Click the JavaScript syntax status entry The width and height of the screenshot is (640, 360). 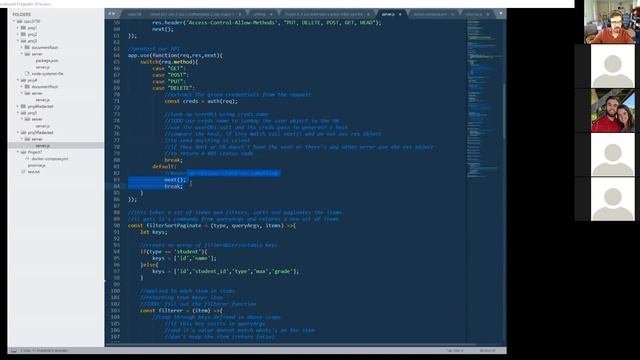tap(487, 350)
